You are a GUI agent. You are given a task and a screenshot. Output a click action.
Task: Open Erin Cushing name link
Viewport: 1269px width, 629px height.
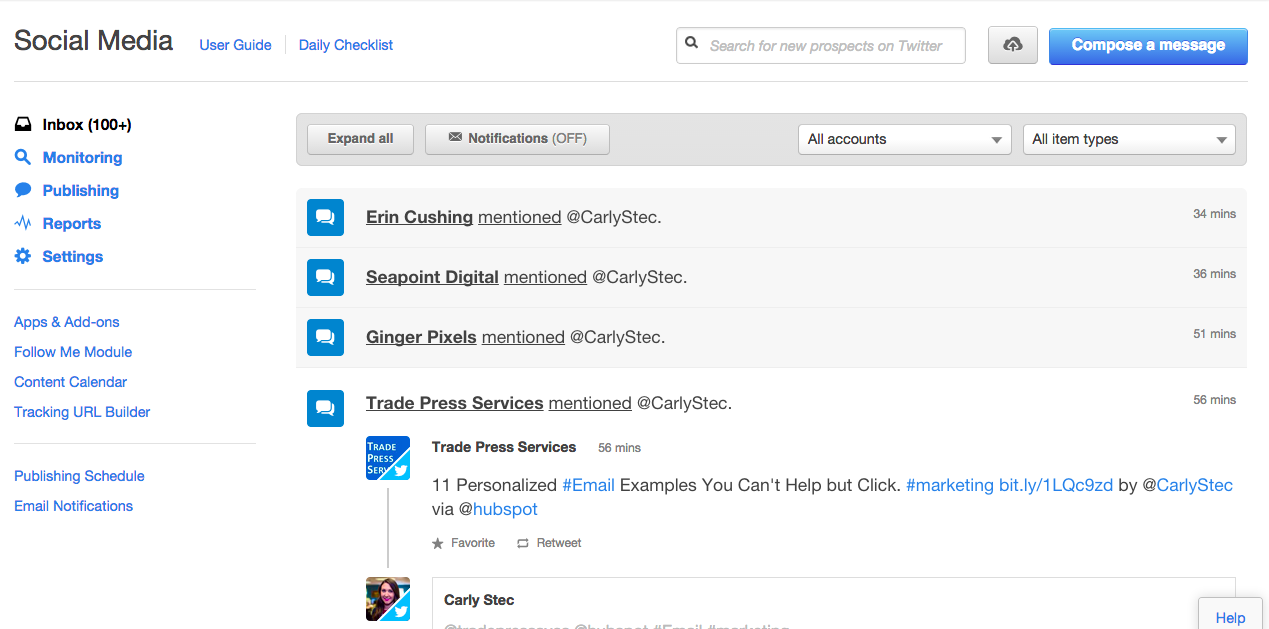(x=419, y=217)
